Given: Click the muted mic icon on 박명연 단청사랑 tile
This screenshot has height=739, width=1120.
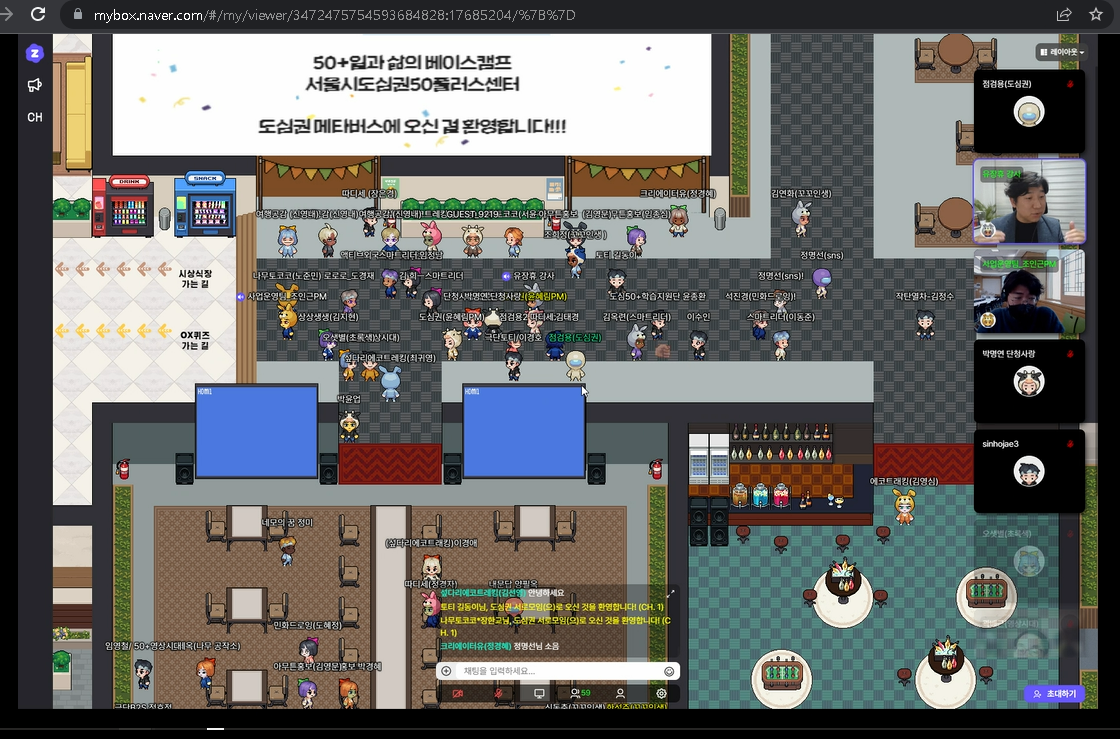Looking at the screenshot, I should (x=1070, y=354).
